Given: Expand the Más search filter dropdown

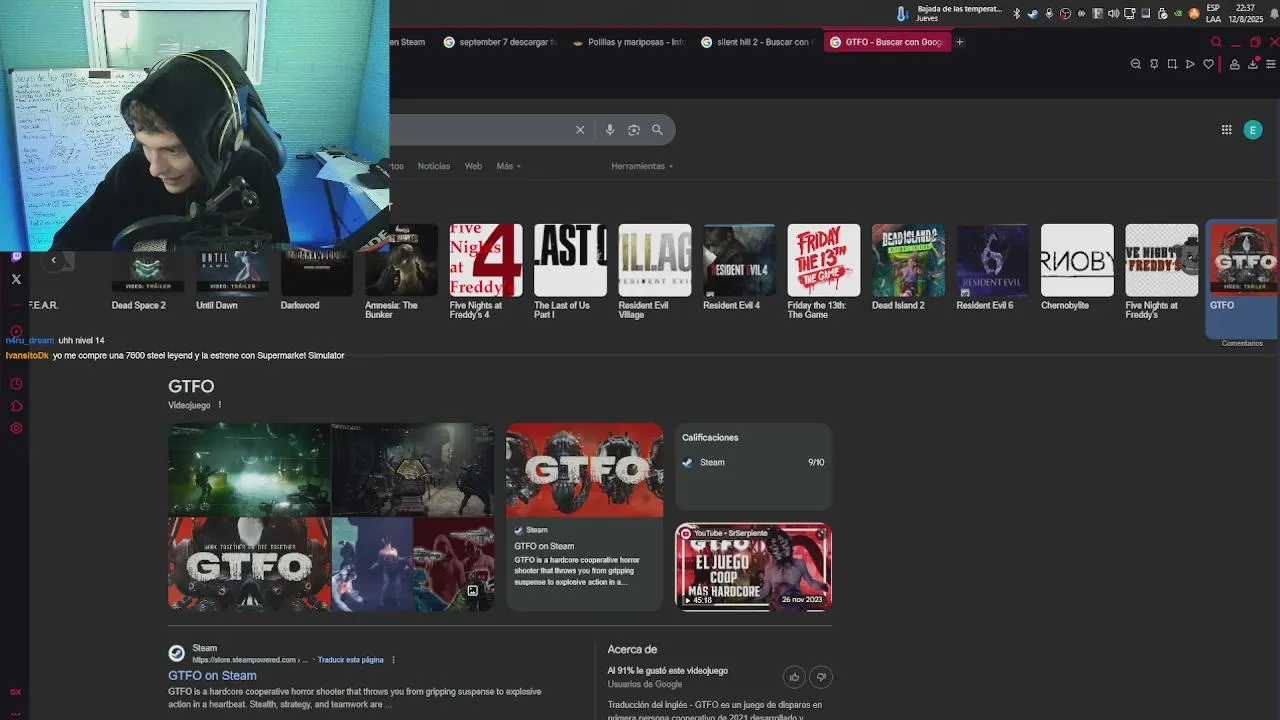Looking at the screenshot, I should (x=509, y=166).
